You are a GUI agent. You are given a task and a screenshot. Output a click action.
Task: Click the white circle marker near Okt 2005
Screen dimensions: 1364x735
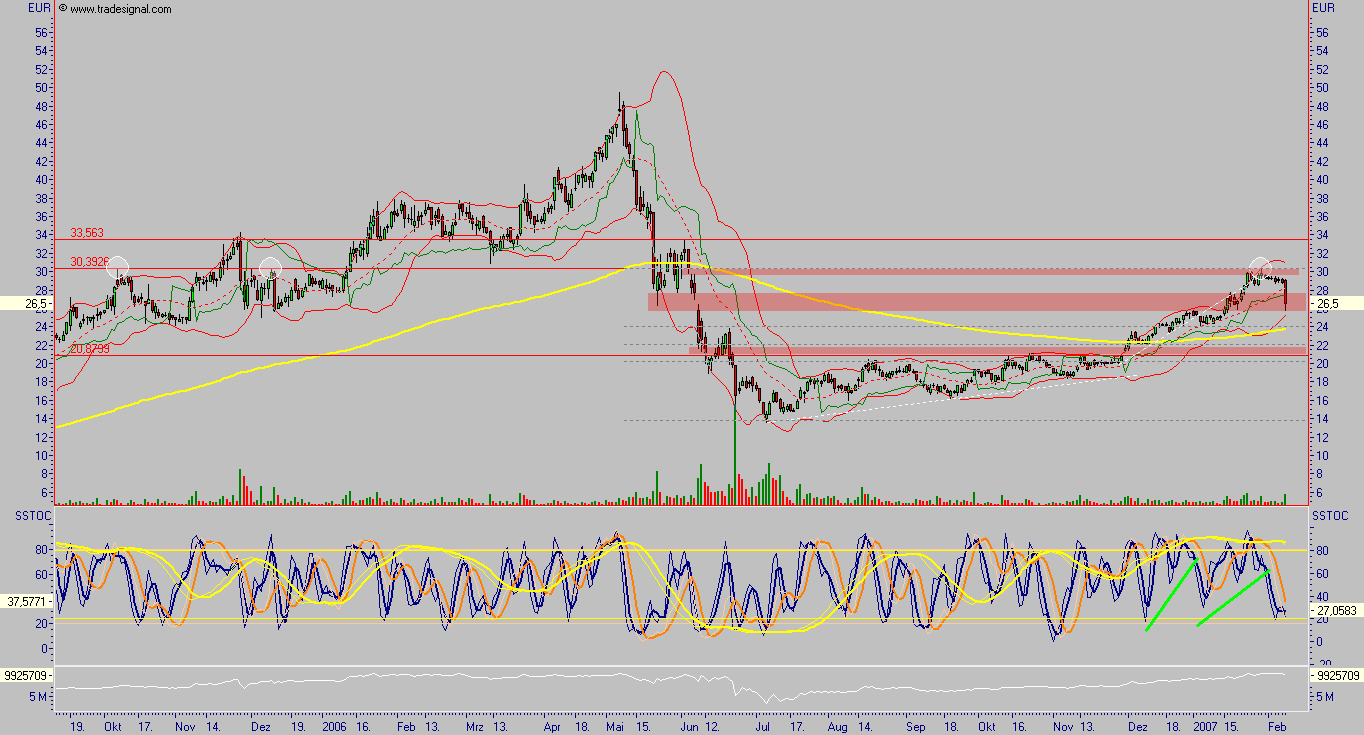point(118,268)
